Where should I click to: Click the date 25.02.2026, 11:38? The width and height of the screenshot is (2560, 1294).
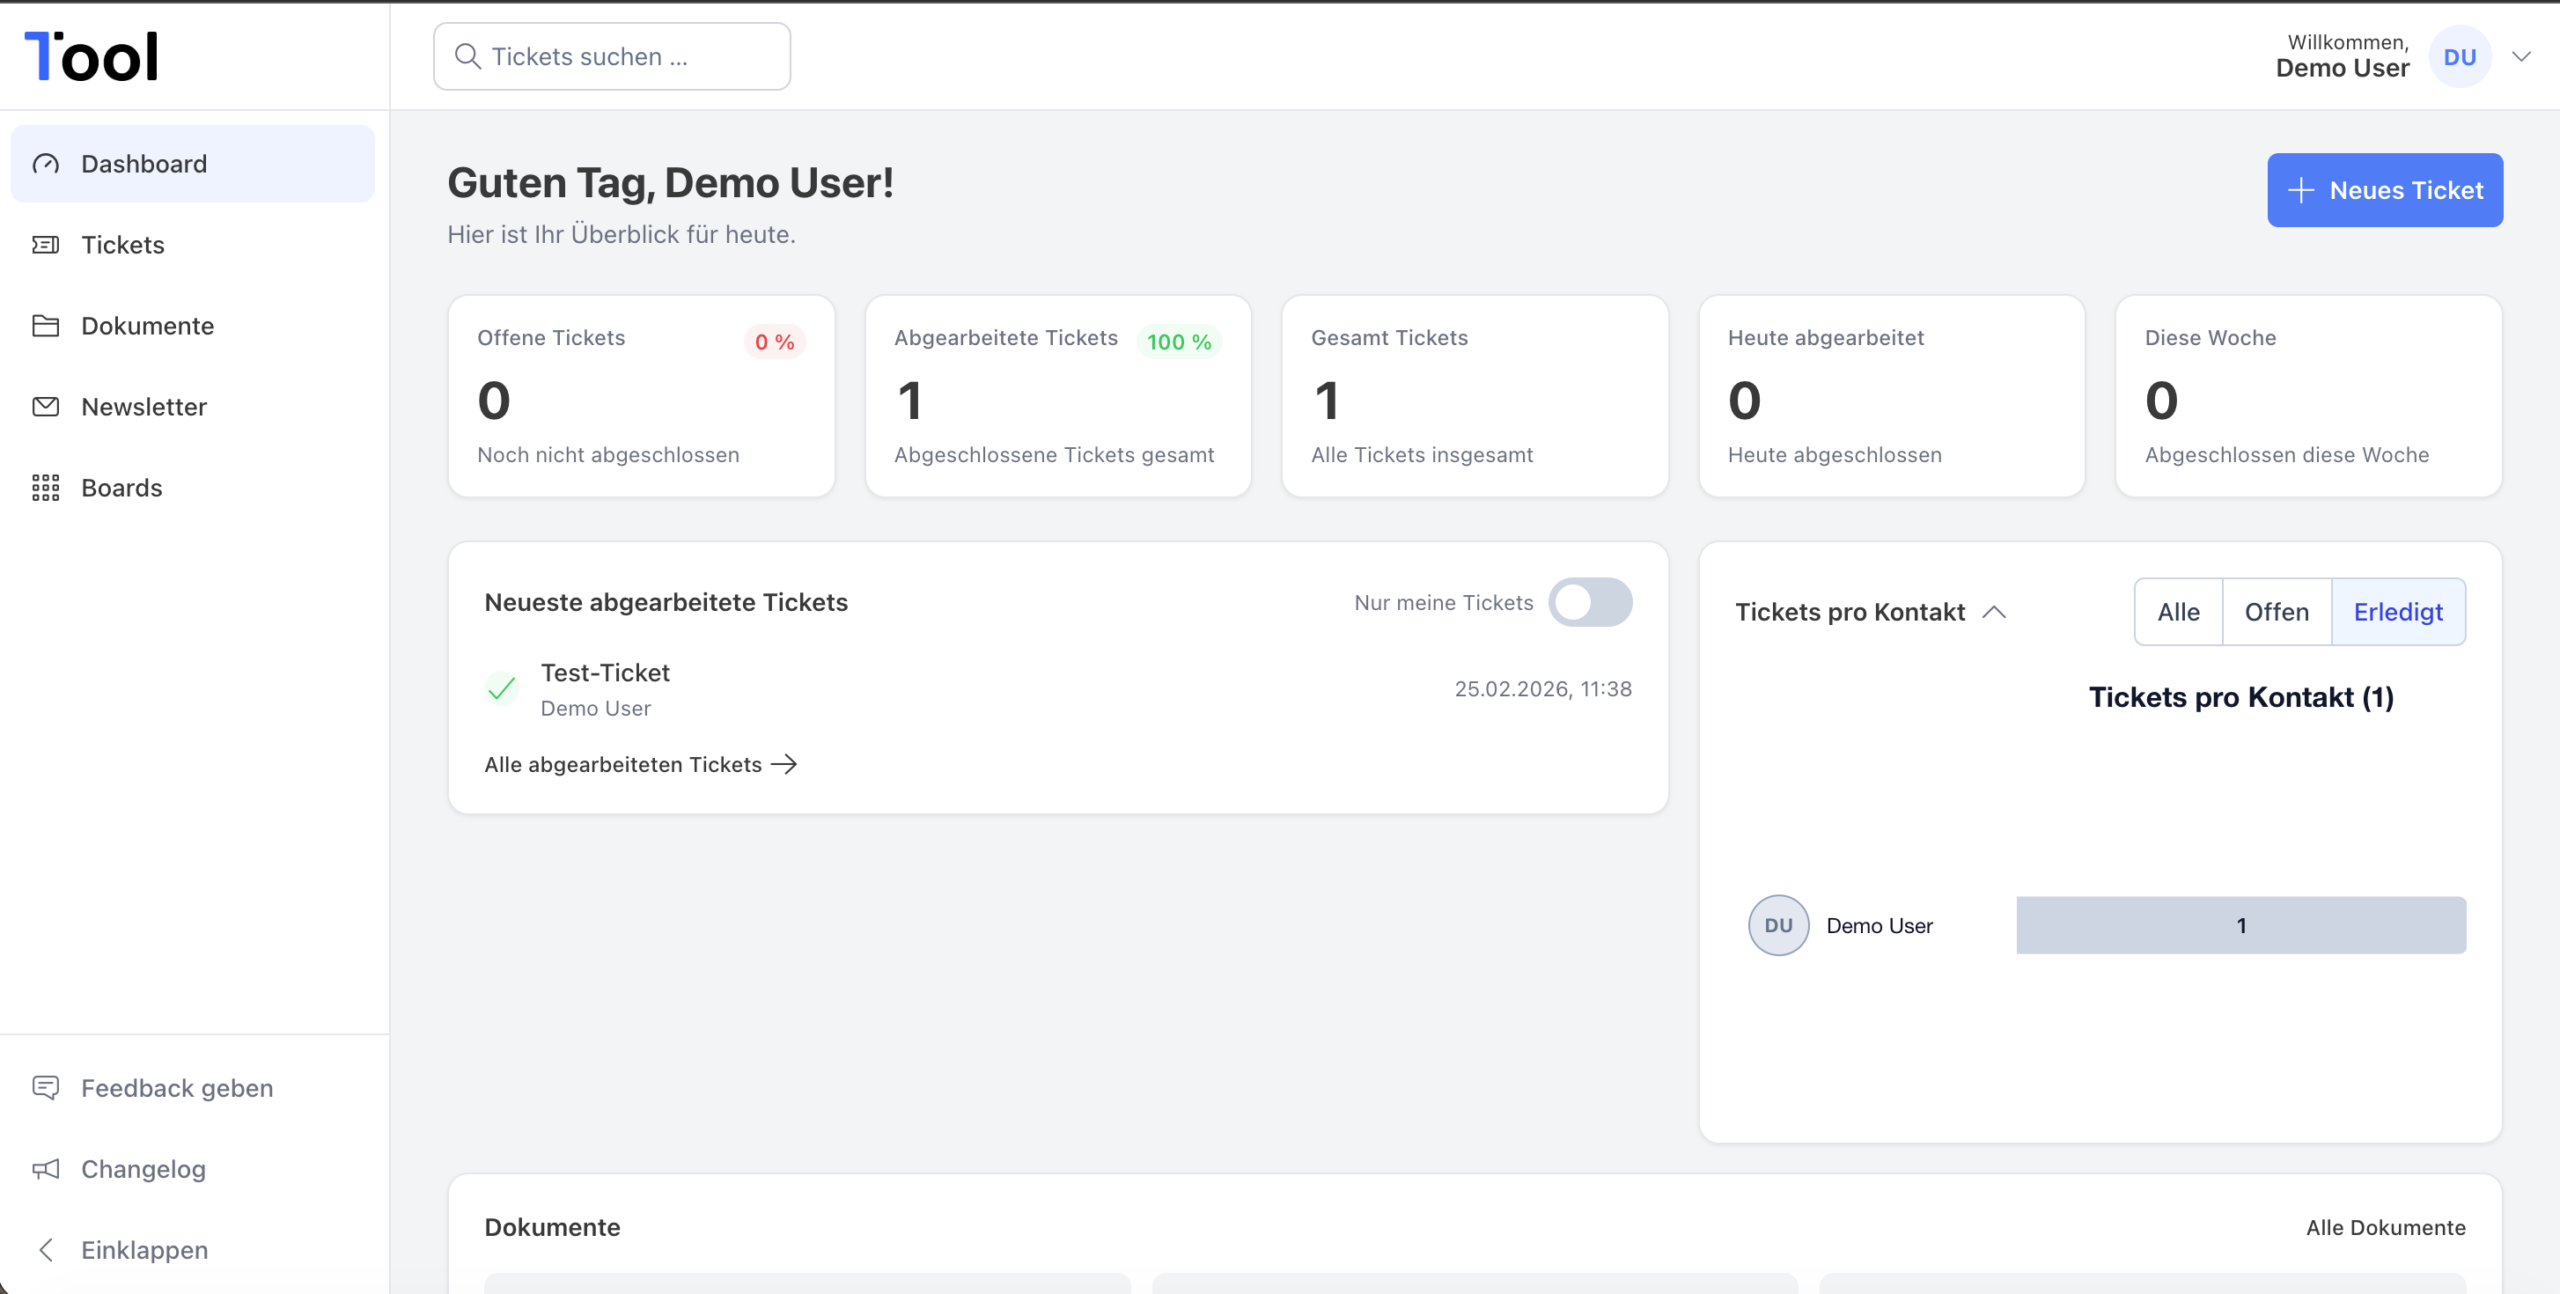pyautogui.click(x=1543, y=689)
